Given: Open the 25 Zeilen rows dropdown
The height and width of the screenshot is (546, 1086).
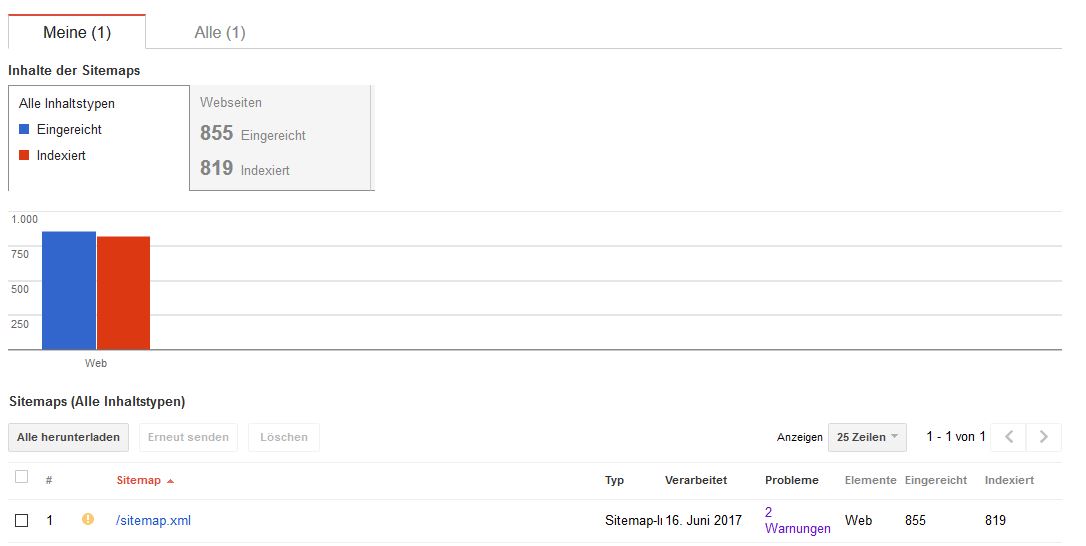Looking at the screenshot, I should [866, 437].
